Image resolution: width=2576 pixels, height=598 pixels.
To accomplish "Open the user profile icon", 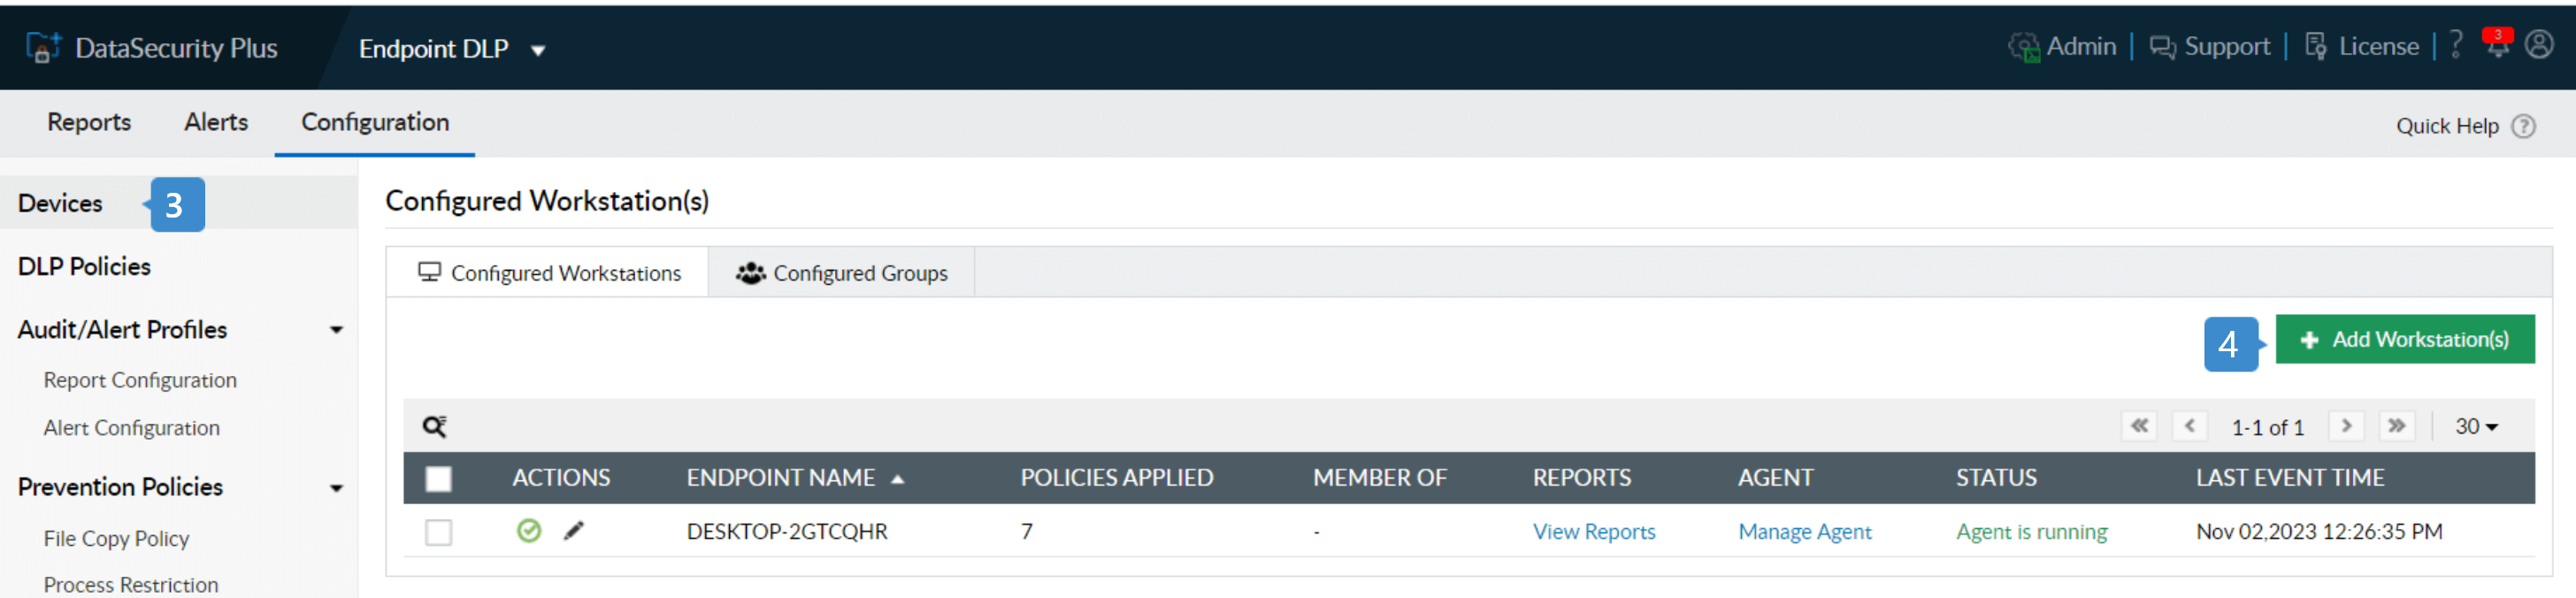I will point(2539,46).
